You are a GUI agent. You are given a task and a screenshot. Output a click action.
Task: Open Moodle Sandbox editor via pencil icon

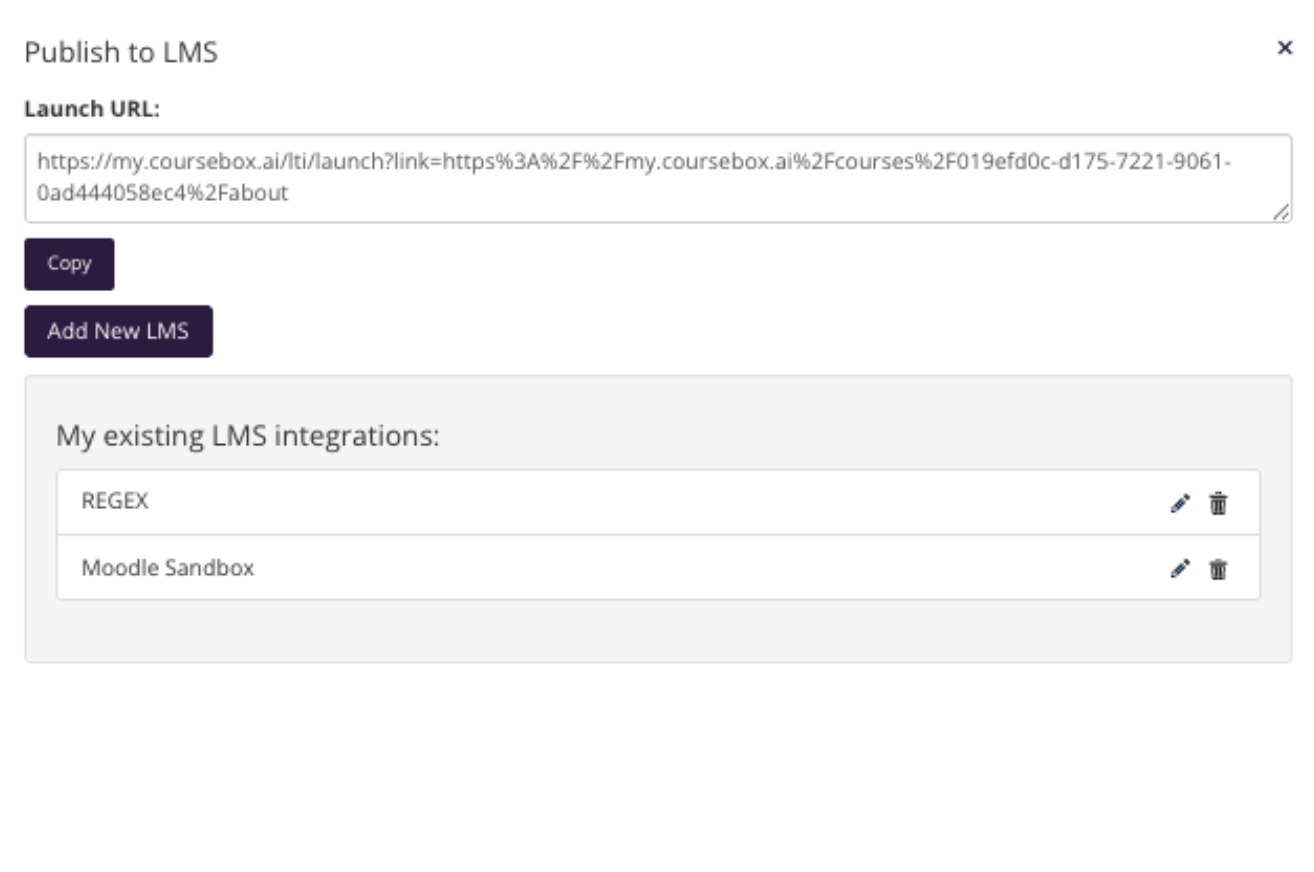point(1180,569)
